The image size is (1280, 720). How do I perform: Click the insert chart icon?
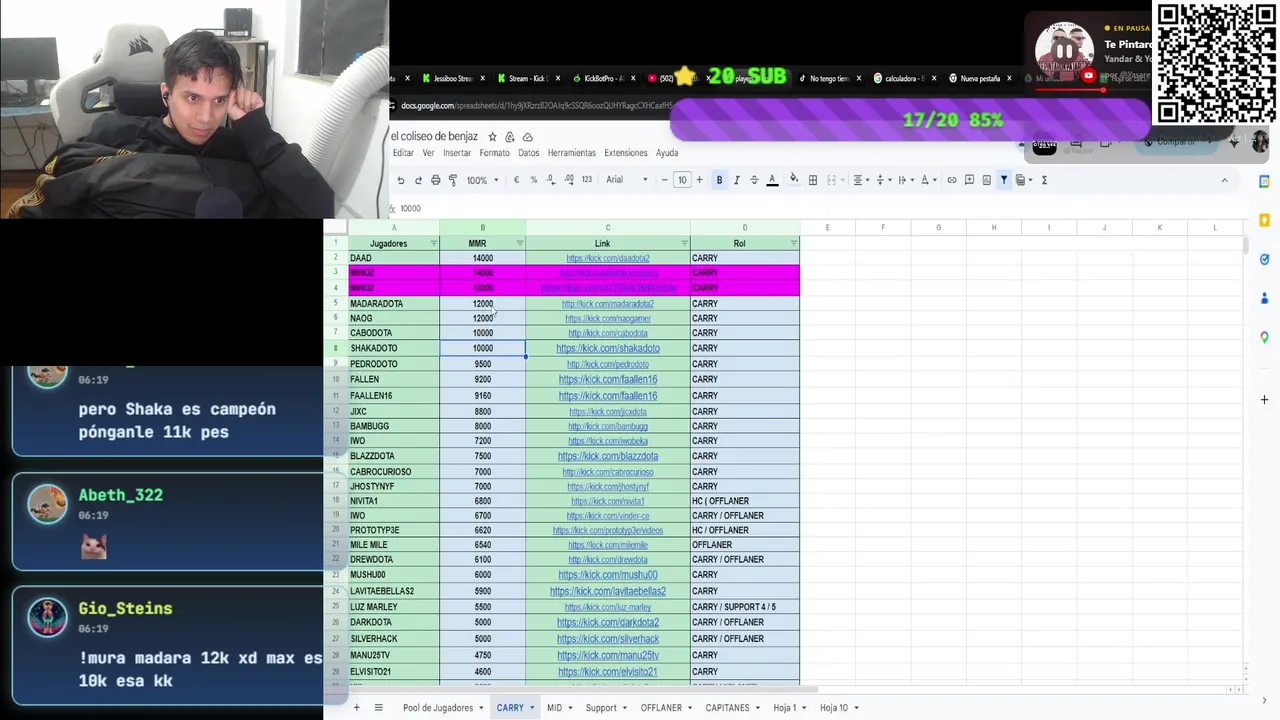986,180
